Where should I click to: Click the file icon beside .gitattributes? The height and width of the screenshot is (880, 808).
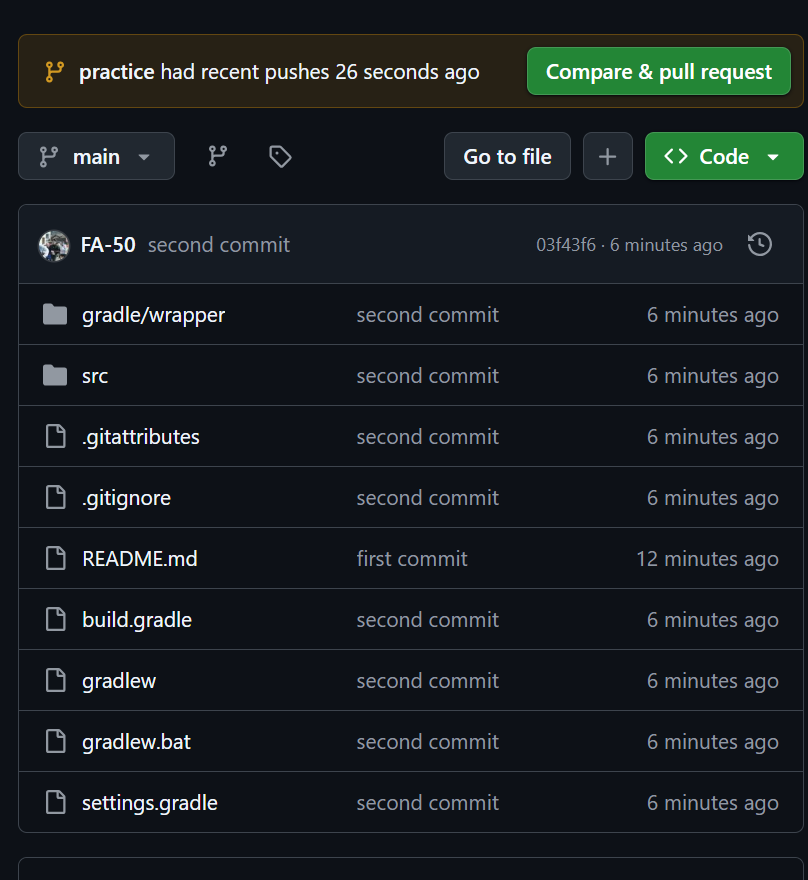pos(56,436)
